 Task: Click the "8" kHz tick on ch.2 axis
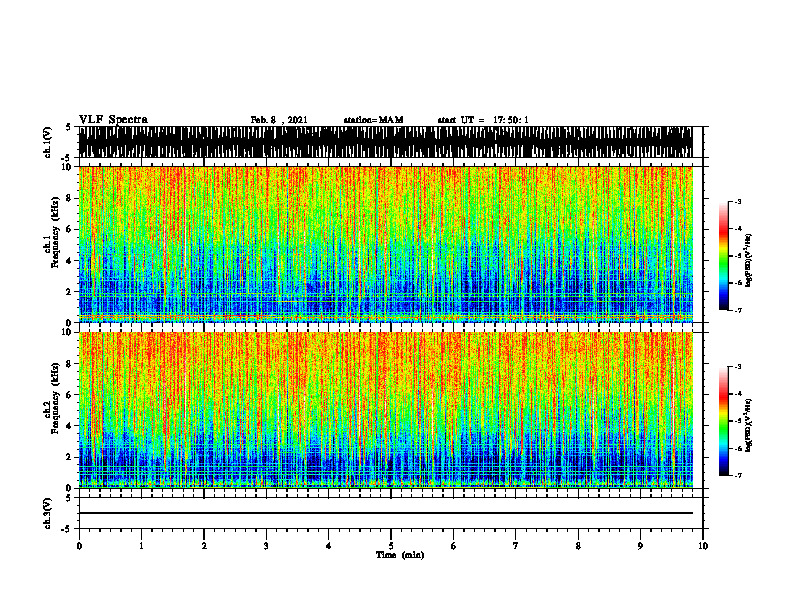(x=69, y=364)
